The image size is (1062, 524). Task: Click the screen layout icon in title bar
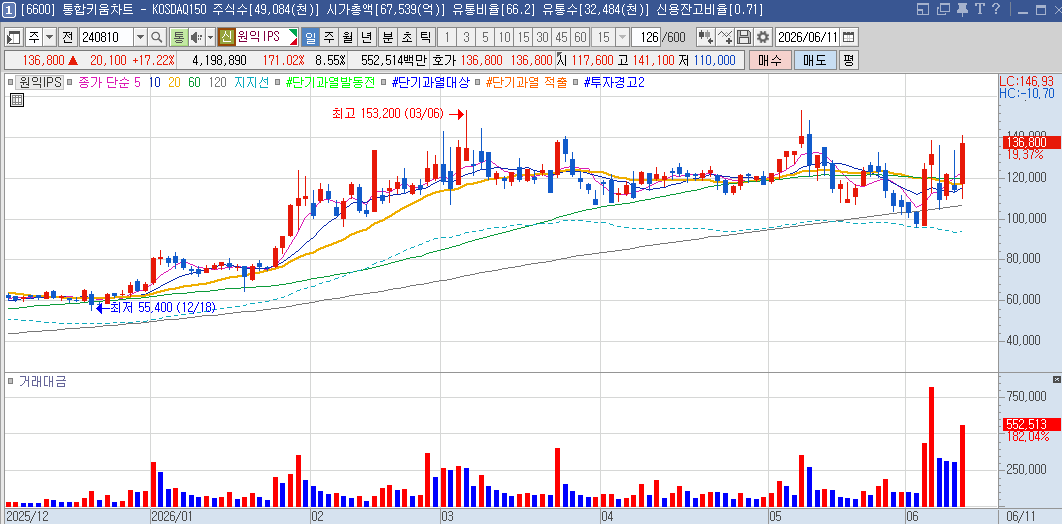click(x=923, y=9)
